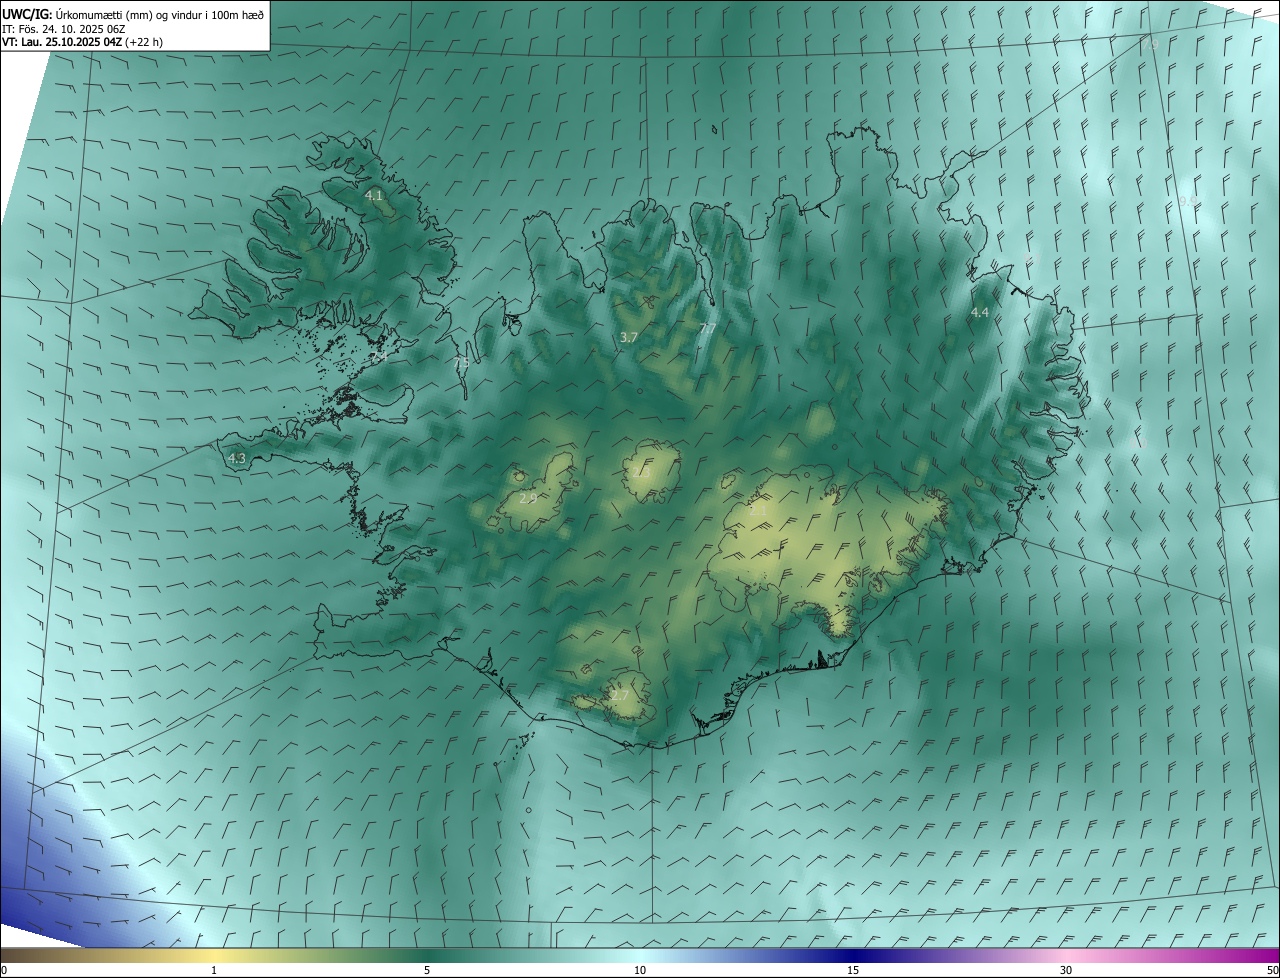Pick the dark green color at the 5 mm mark
Screen dimensions: 1280x978
point(427,955)
